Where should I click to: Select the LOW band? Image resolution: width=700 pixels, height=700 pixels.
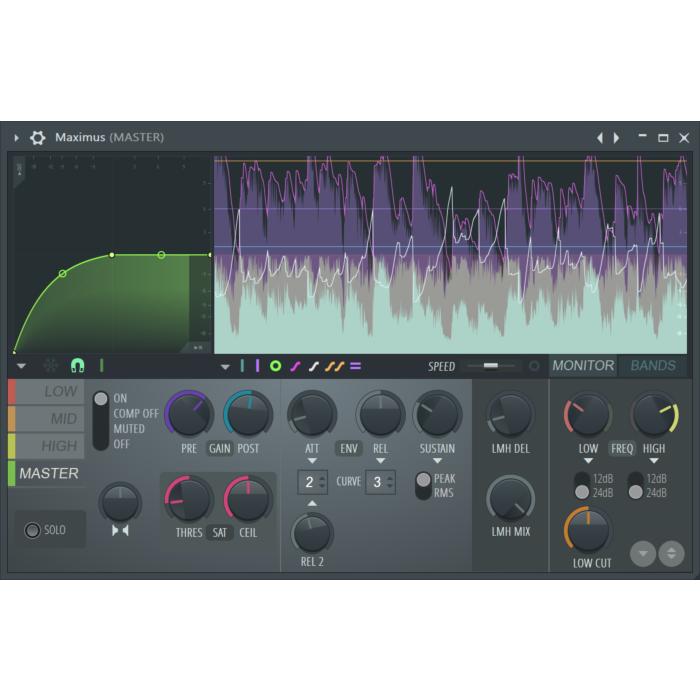(46, 392)
